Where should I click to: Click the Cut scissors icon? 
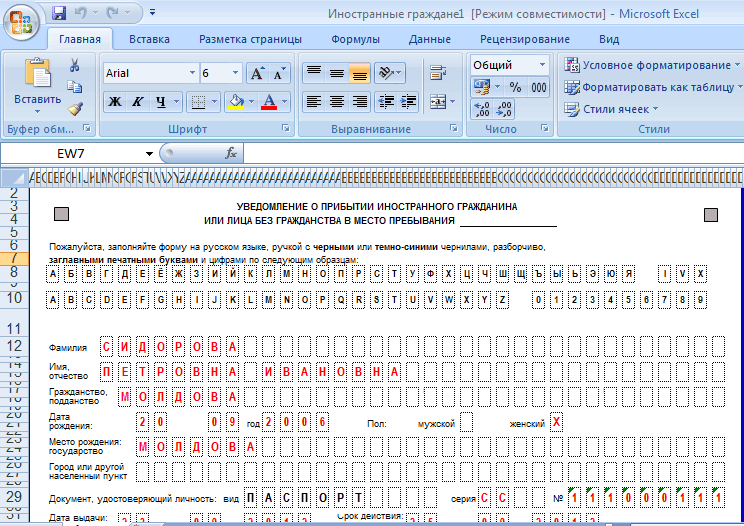click(x=75, y=65)
